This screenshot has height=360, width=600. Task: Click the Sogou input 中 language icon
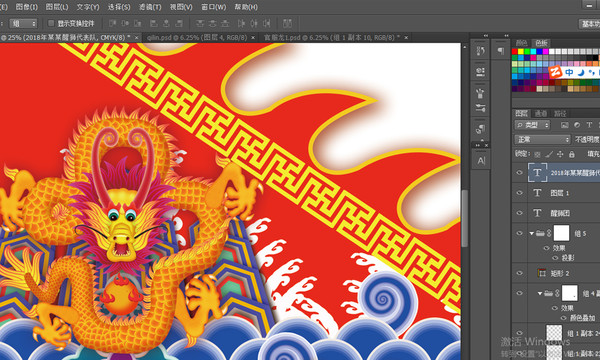[x=569, y=72]
